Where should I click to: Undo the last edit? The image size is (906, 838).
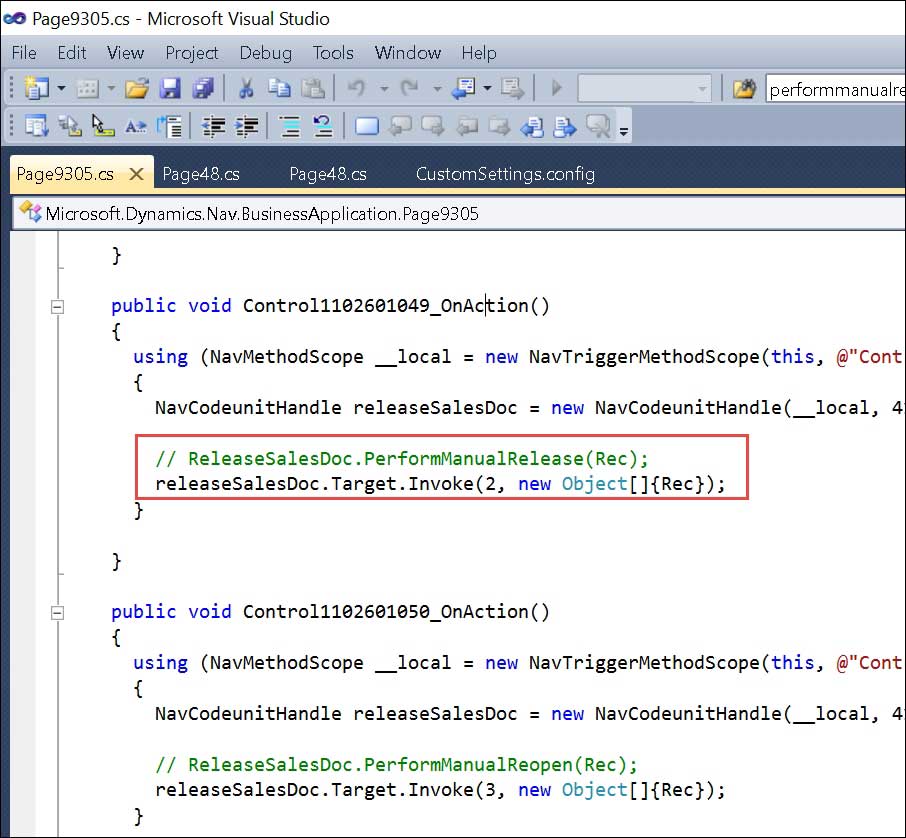click(355, 88)
